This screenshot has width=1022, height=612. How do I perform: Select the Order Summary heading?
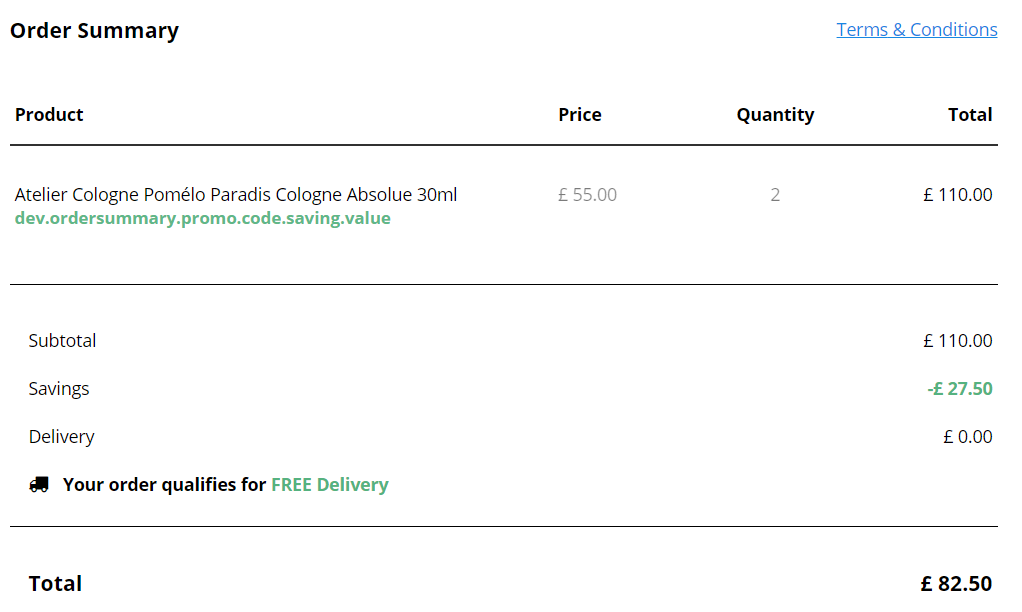click(95, 31)
